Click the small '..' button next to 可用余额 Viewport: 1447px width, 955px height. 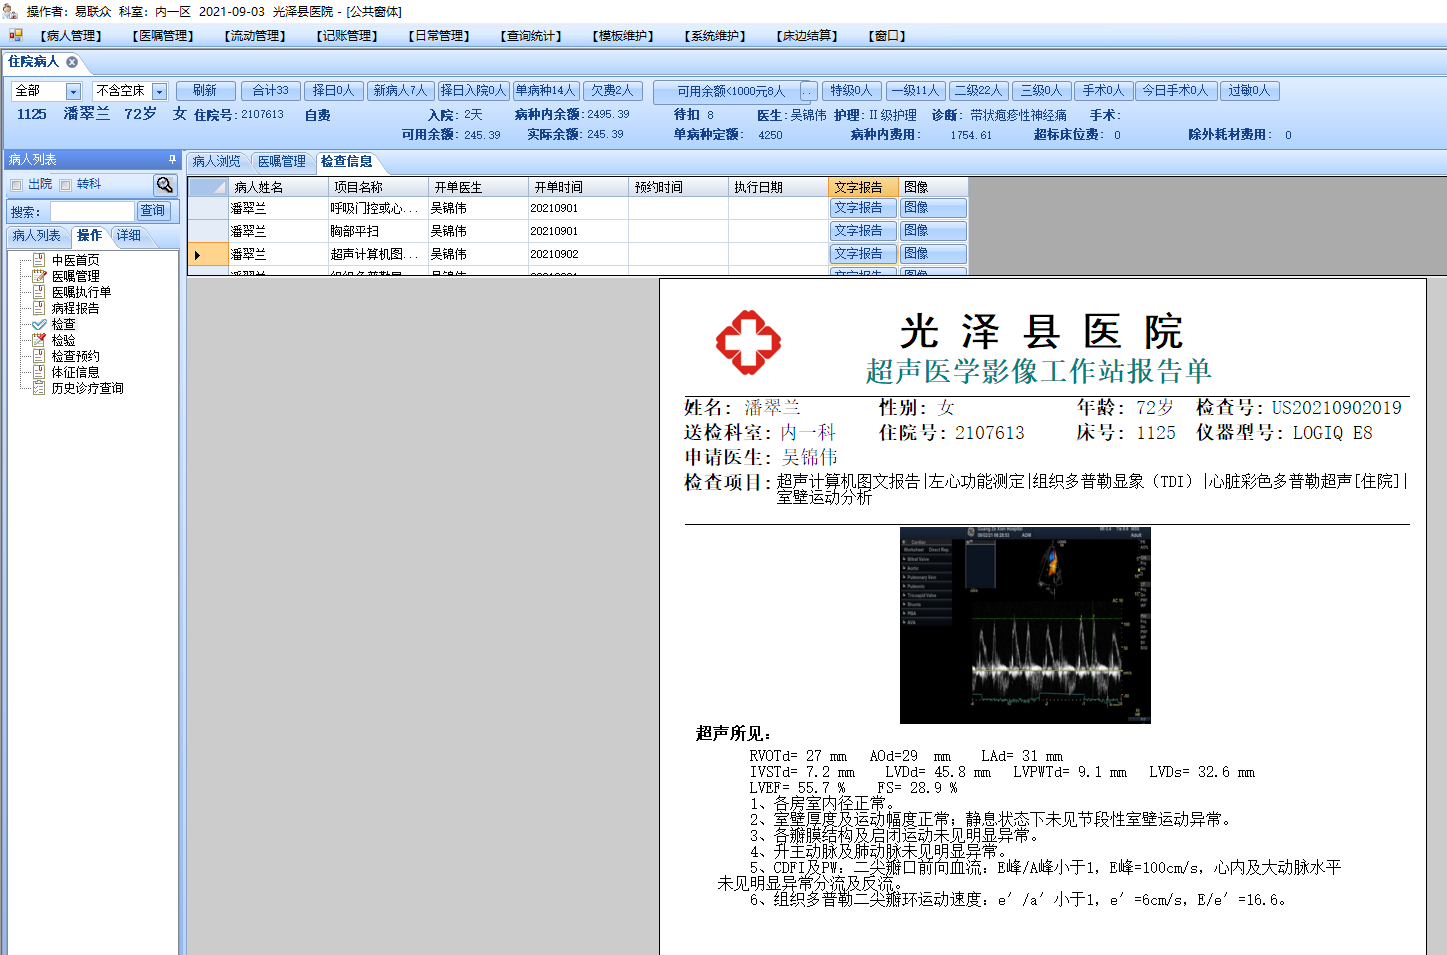tap(808, 92)
